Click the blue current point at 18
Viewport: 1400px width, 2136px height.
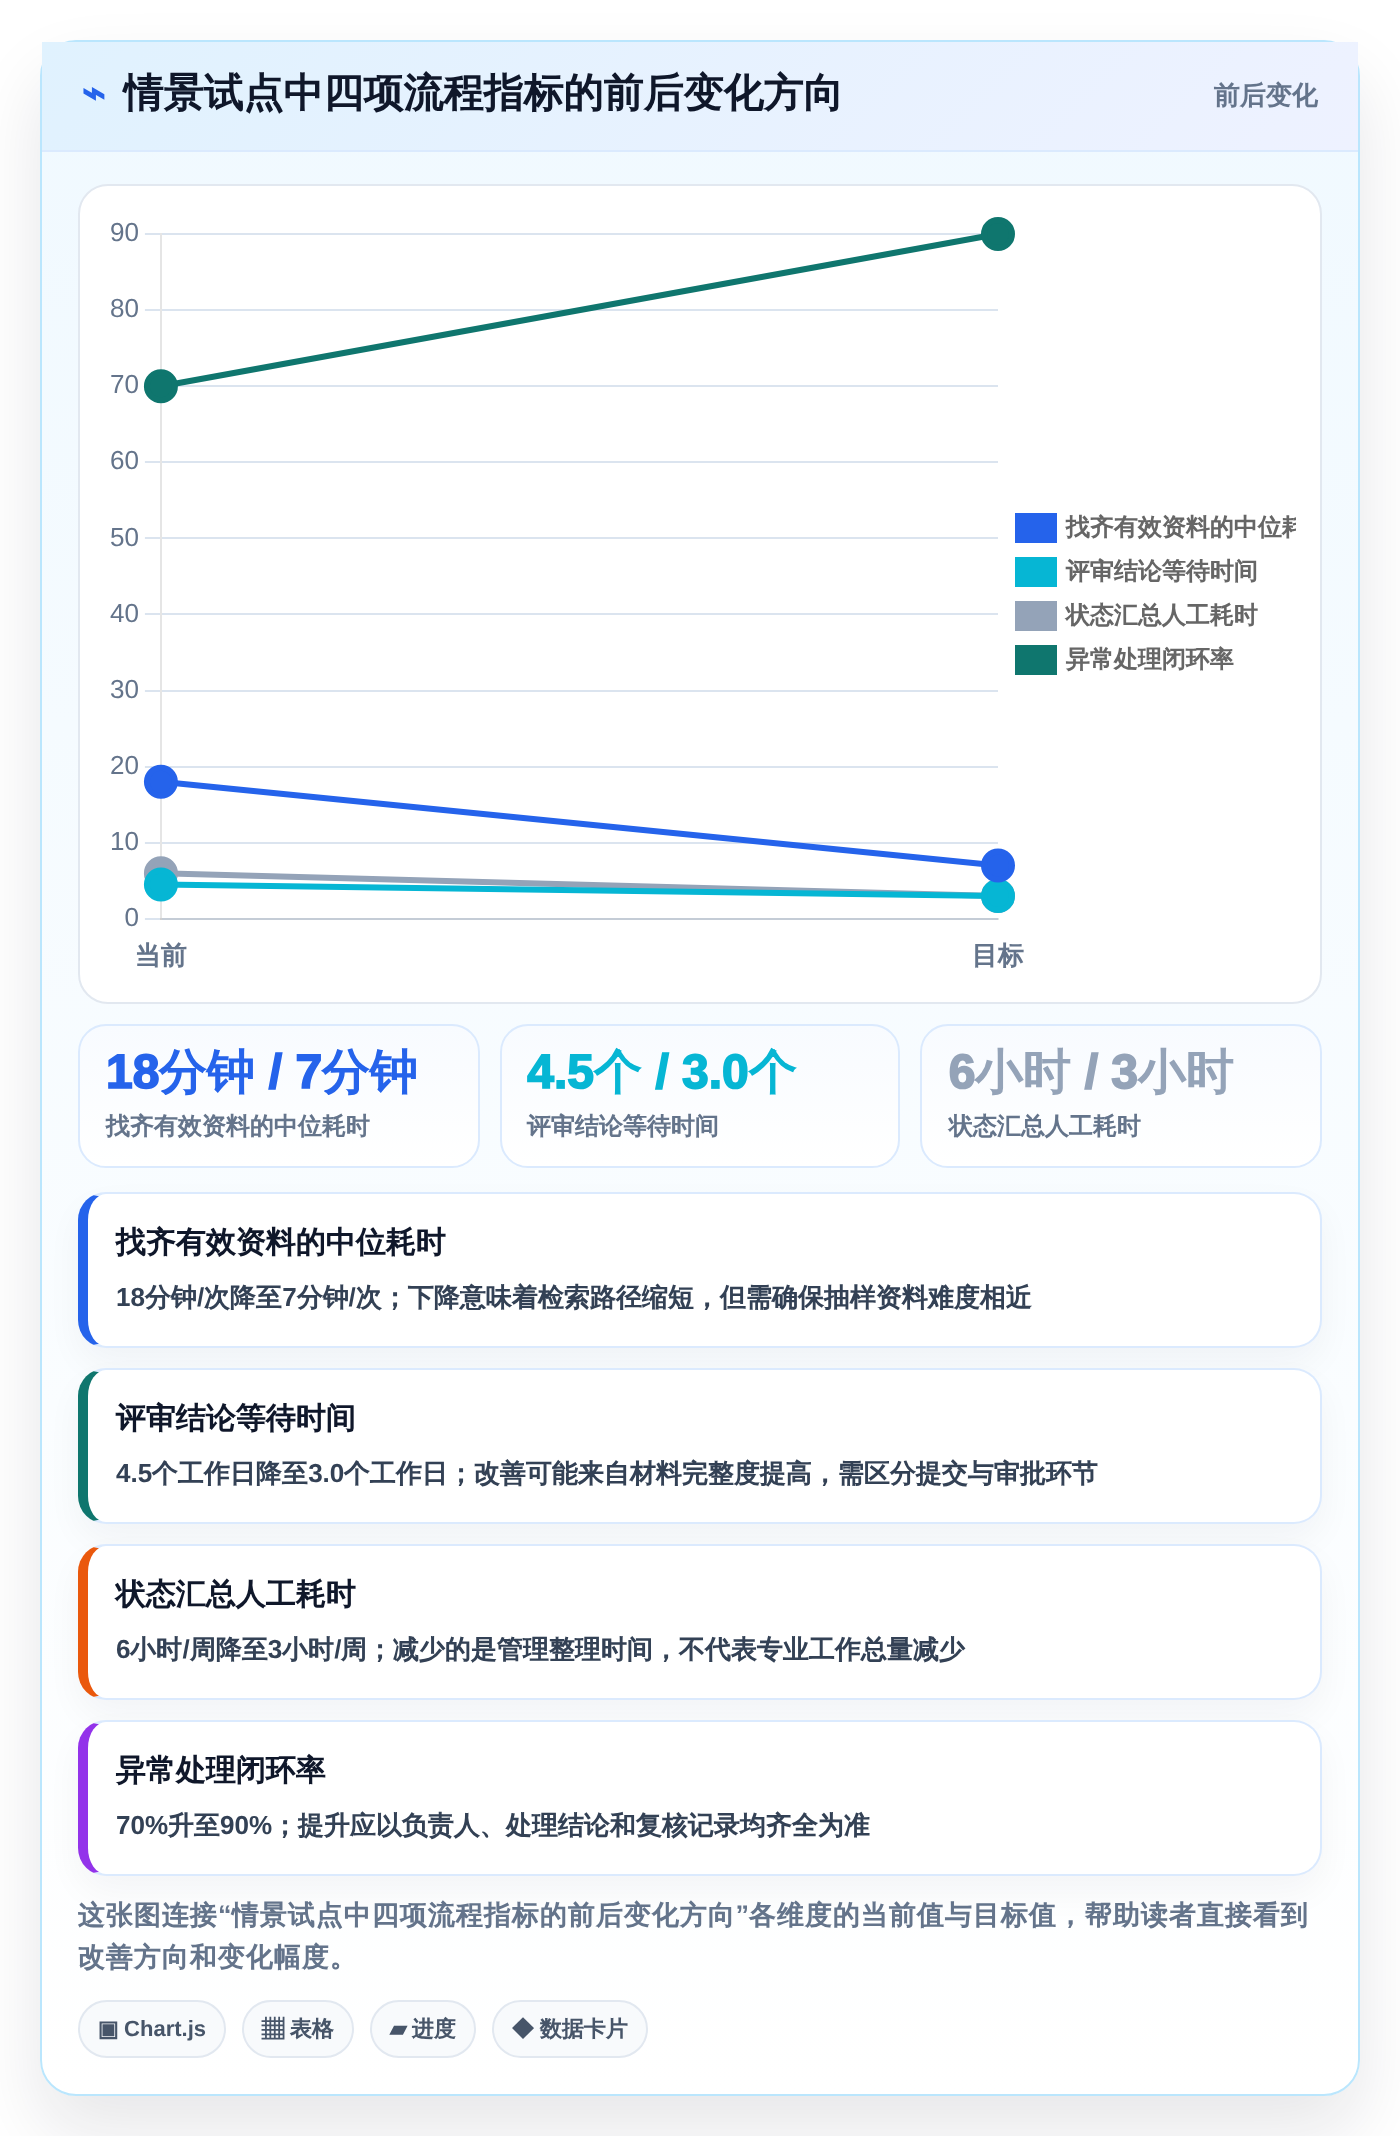(x=161, y=782)
